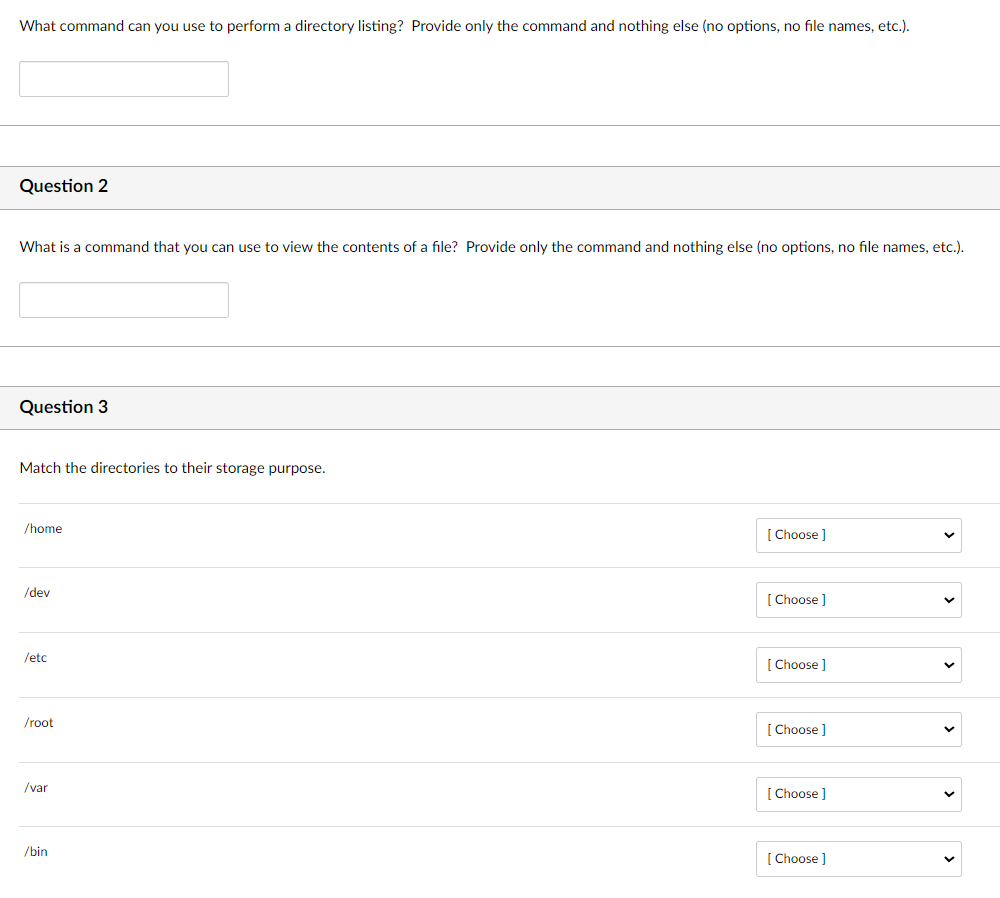The image size is (1000, 898).
Task: Click the /home directory label
Action: (43, 529)
